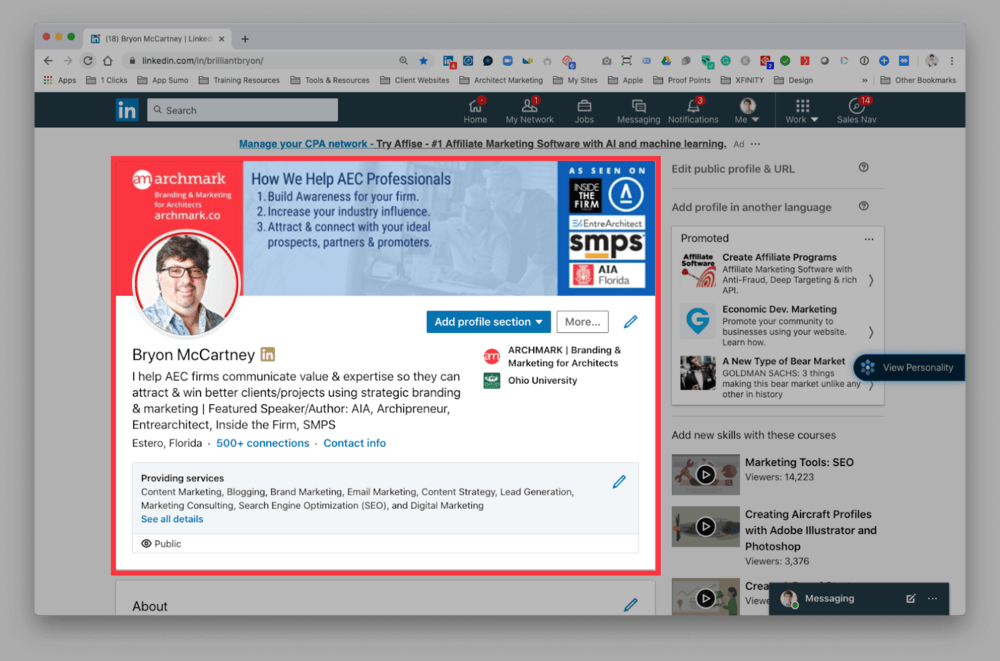Expand the Me account dropdown
1000x661 pixels.
747,110
